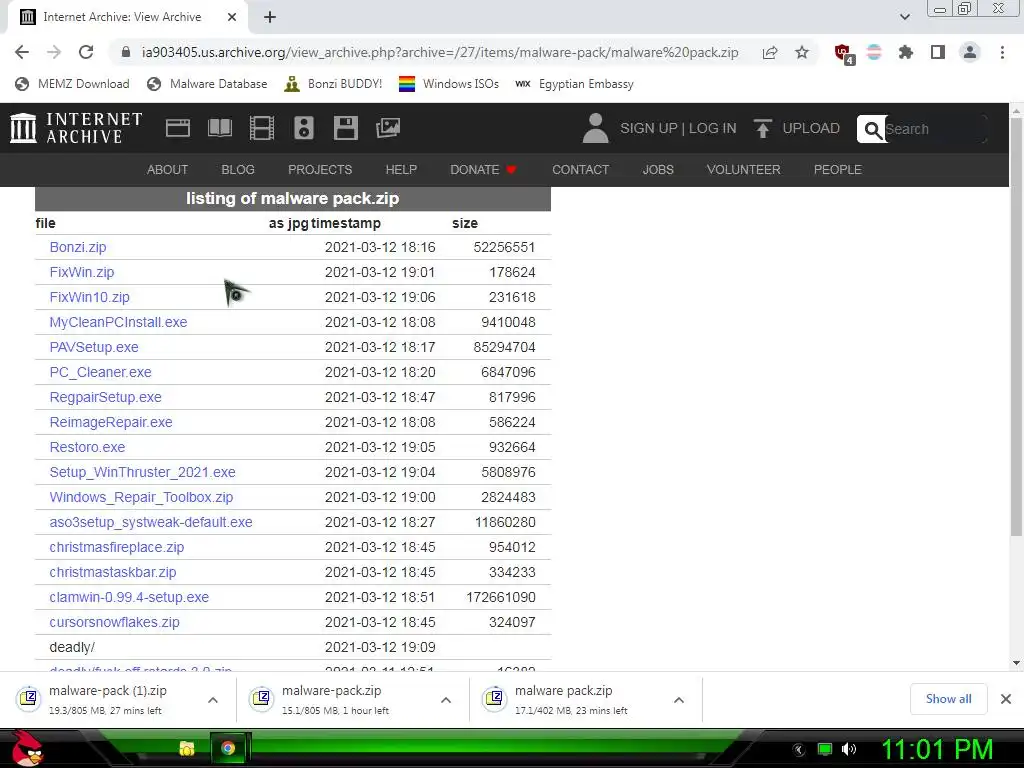The width and height of the screenshot is (1024, 768).
Task: Open the PROJECTS menu item
Action: 320,170
